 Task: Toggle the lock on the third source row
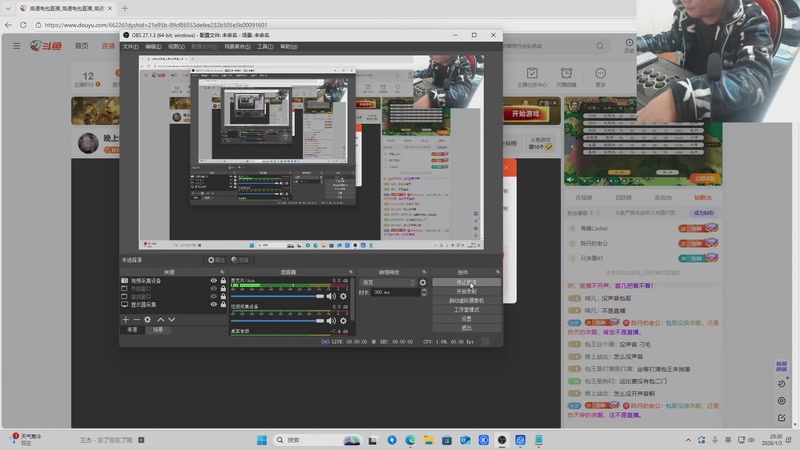[223, 296]
